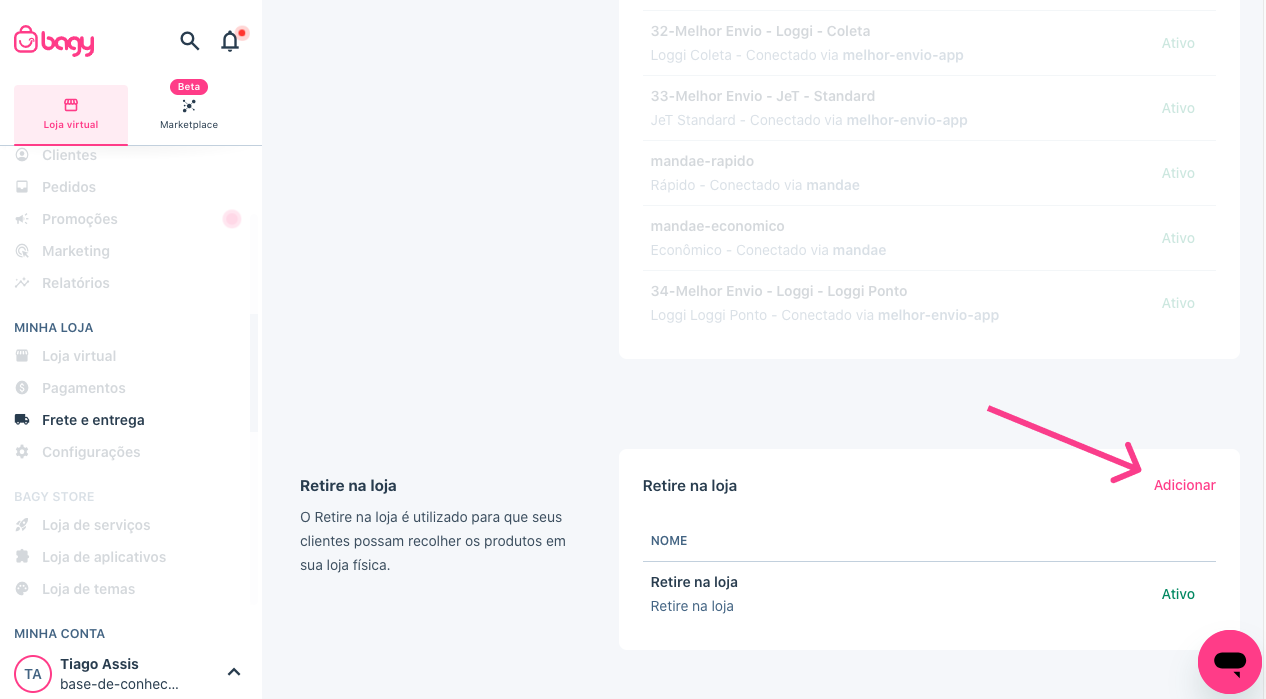Image resolution: width=1266 pixels, height=699 pixels.
Task: Open Relatórios in the sidebar
Action: (x=76, y=283)
